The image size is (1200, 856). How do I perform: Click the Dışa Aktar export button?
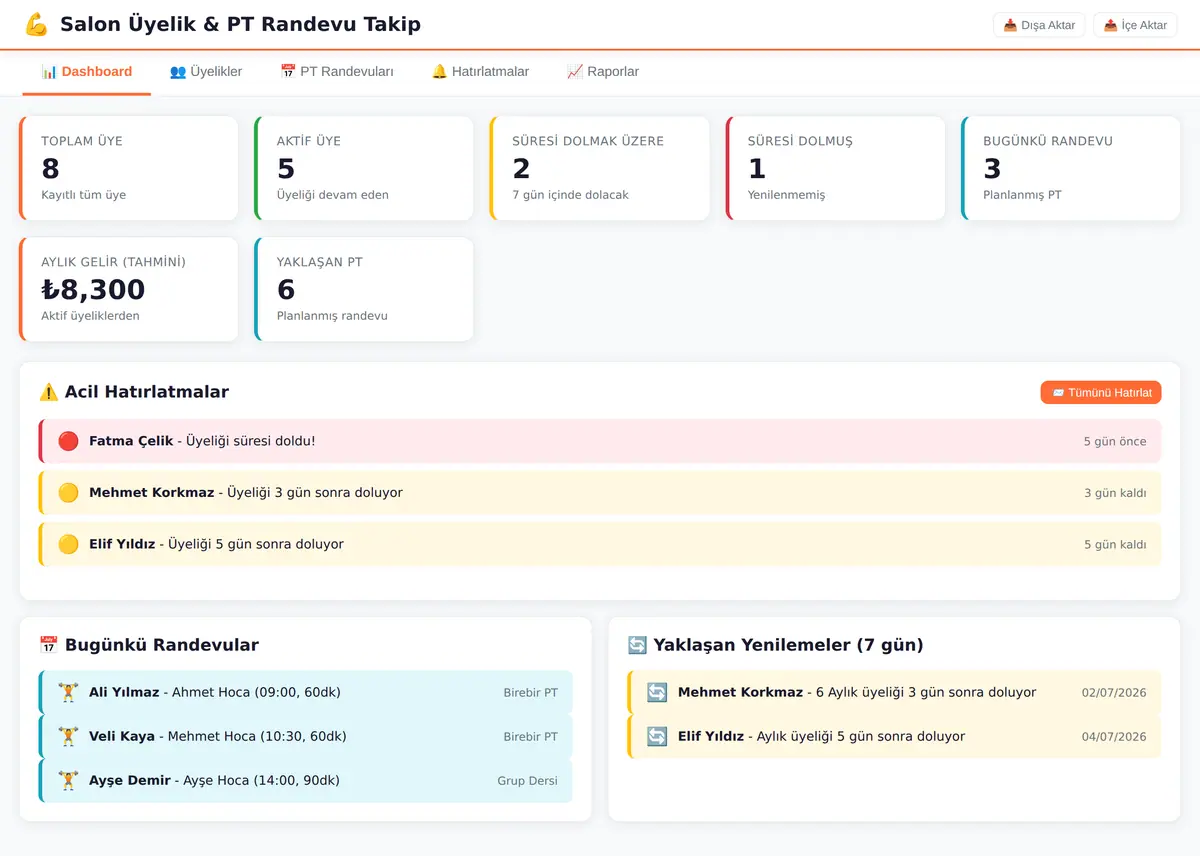pyautogui.click(x=1039, y=25)
